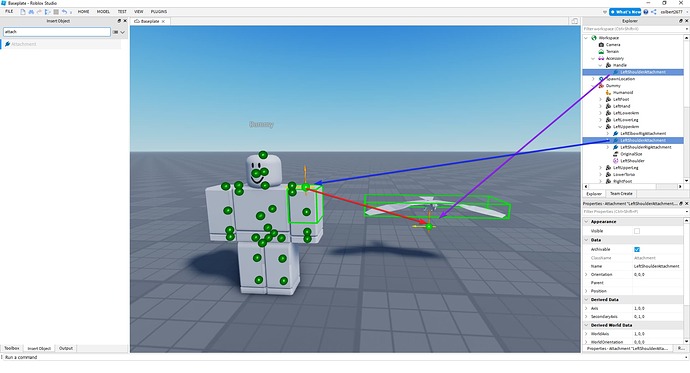Click the share icon beside username
The width and height of the screenshot is (690, 373).
tap(653, 12)
